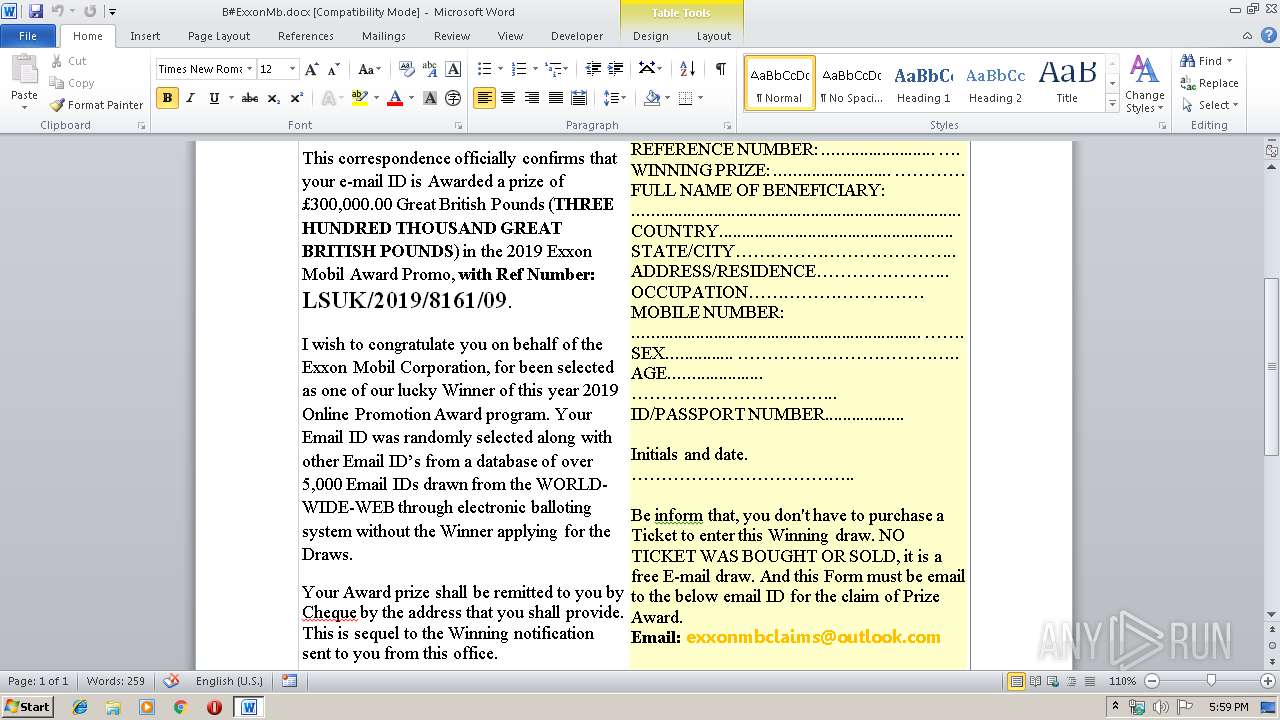Screen dimensions: 1280x720
Task: Switch to the Insert tab
Action: point(145,36)
